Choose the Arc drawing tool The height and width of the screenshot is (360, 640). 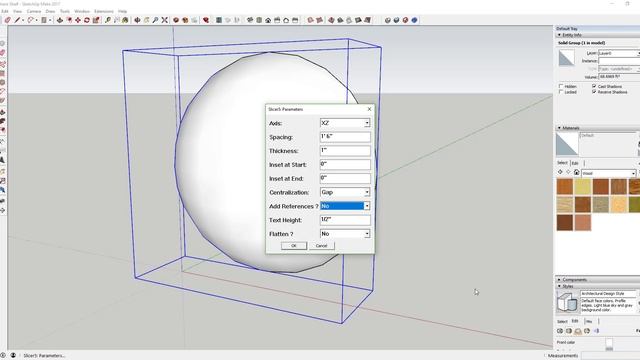tap(31, 20)
